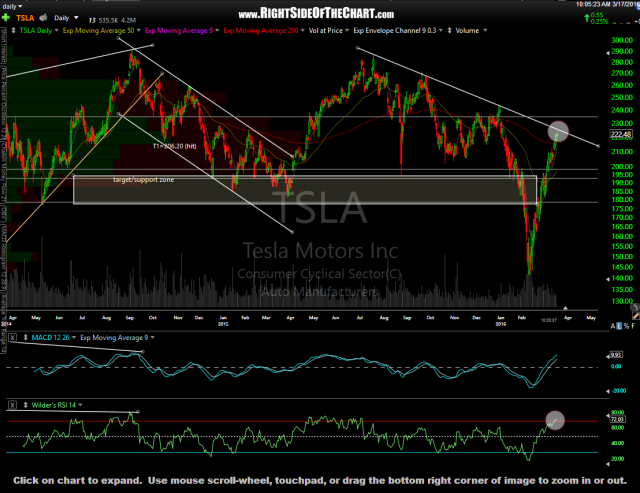This screenshot has width=640, height=493.
Task: Click the 'T1=206.20 (hit)' annotation text
Action: click(x=174, y=146)
